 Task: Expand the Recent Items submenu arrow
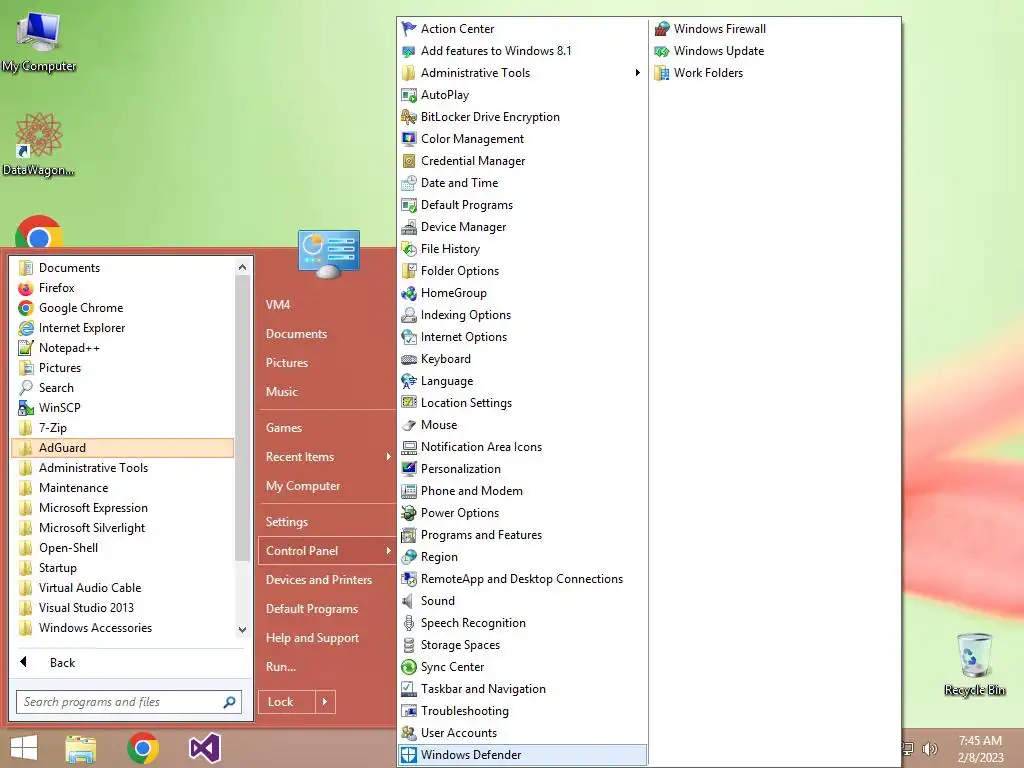pos(388,457)
